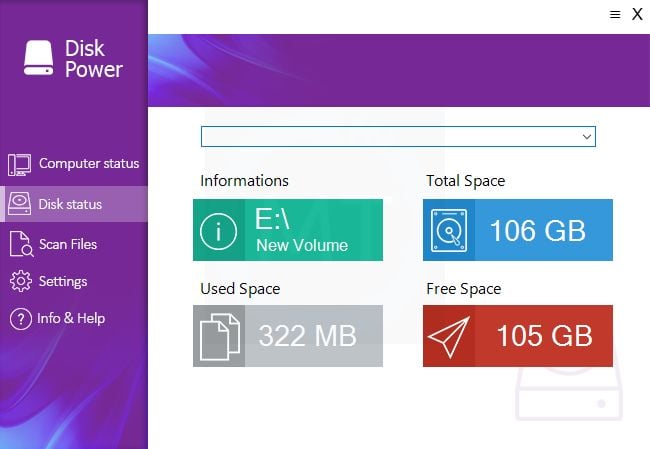
Task: Open the Computer status menu label
Action: tap(89, 163)
